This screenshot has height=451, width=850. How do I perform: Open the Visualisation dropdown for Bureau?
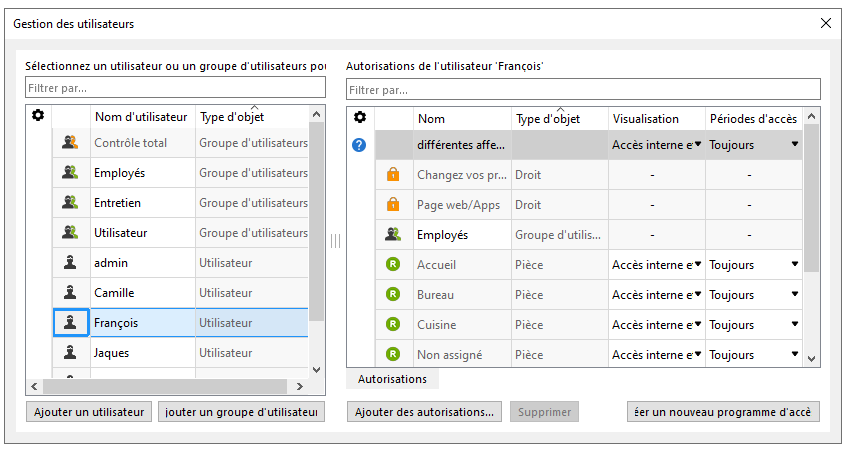tap(697, 295)
